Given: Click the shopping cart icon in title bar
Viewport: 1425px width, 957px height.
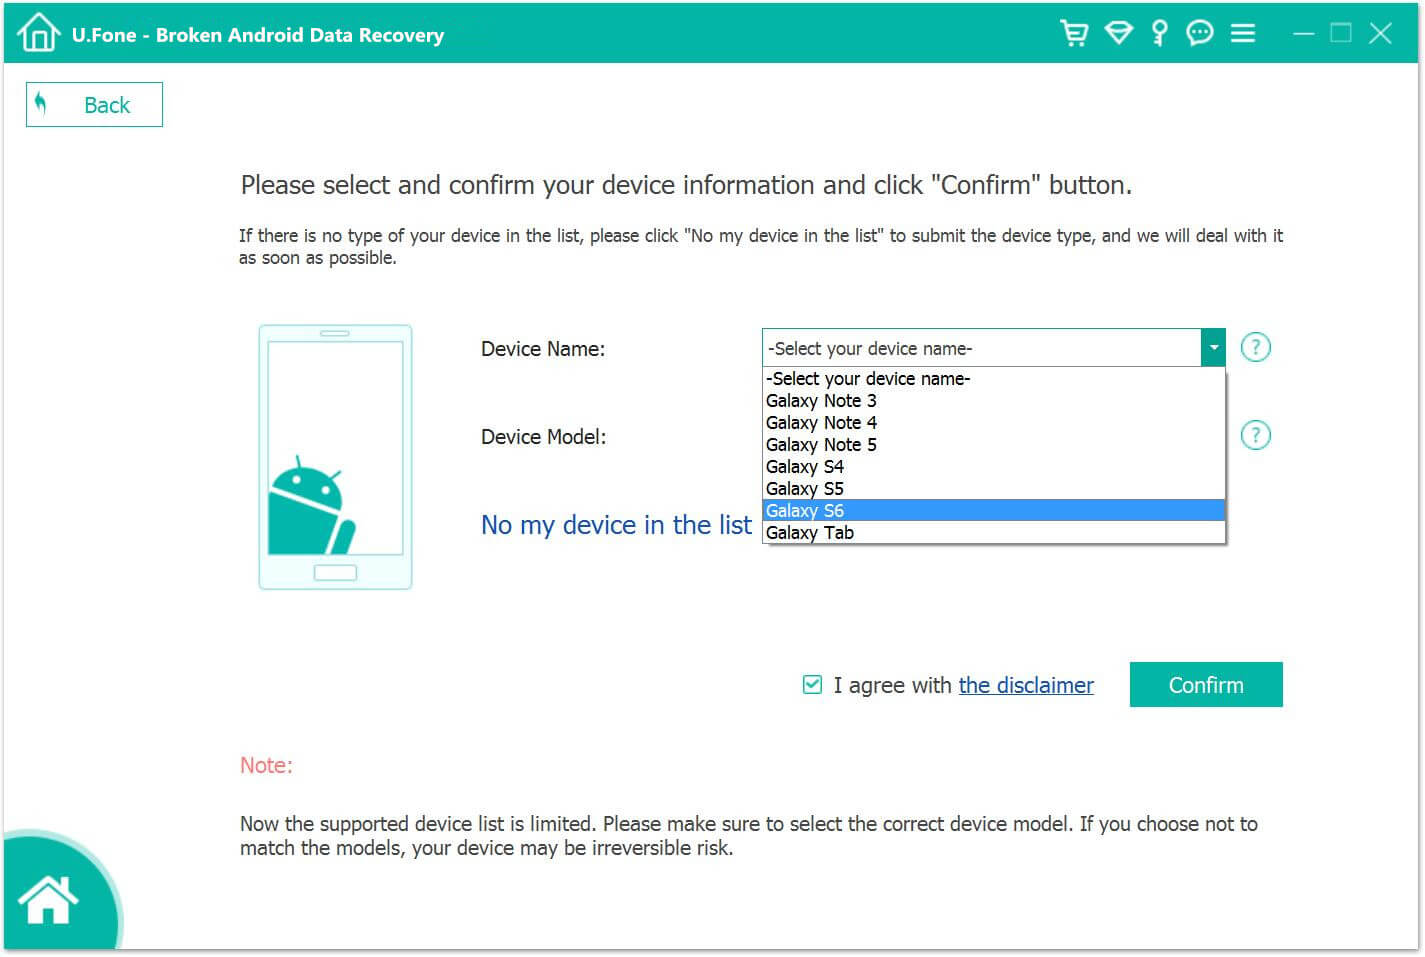Looking at the screenshot, I should pos(1074,33).
